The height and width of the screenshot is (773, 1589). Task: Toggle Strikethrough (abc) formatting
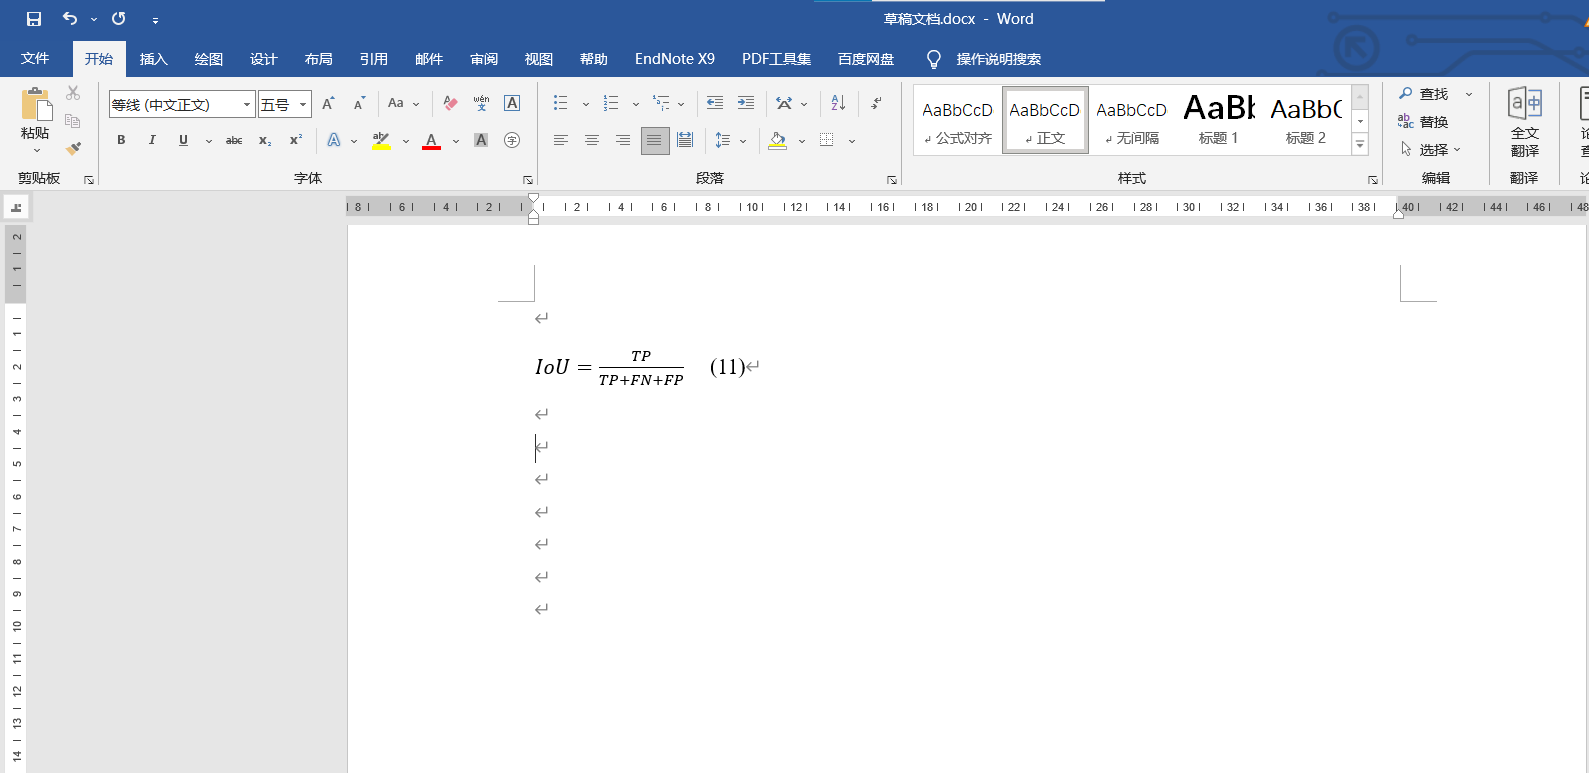234,140
